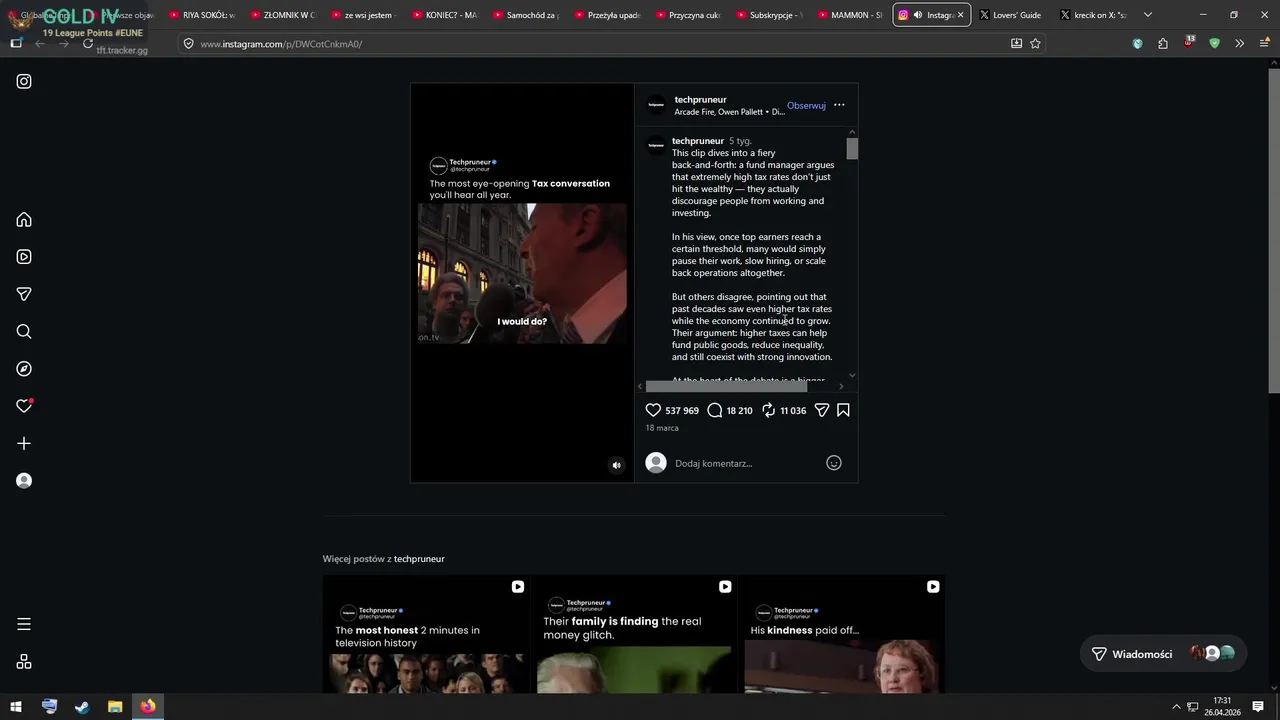Open emoji picker in comment box
Screen dimensions: 1280x720
pyautogui.click(x=834, y=463)
